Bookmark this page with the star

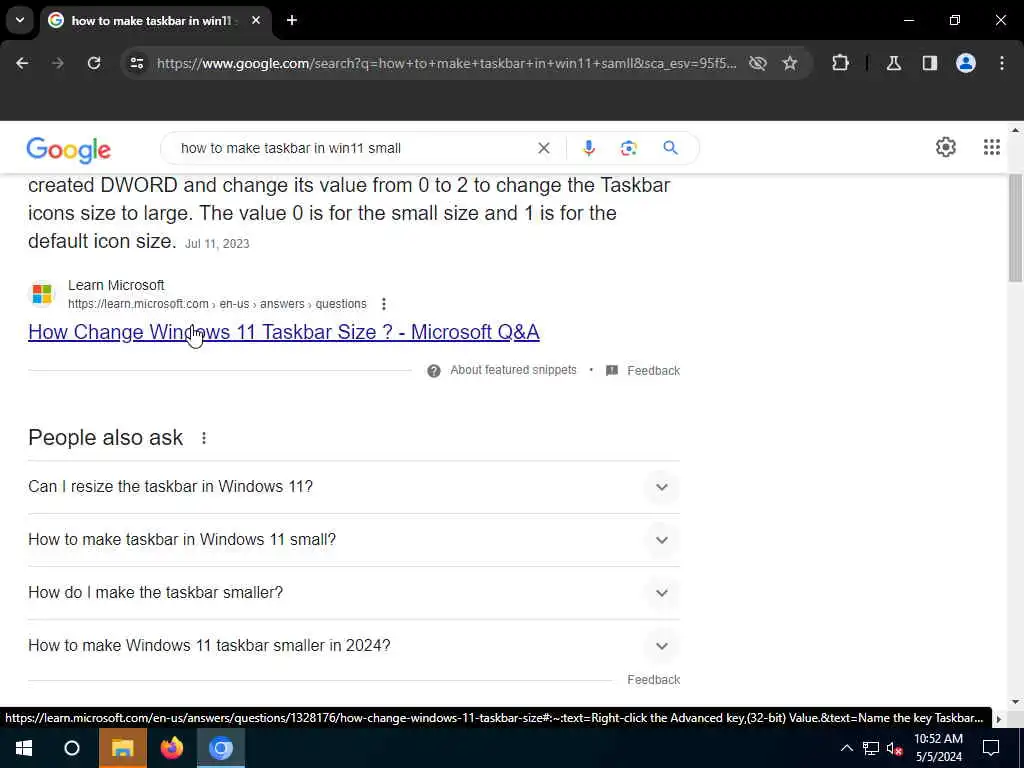click(x=790, y=63)
